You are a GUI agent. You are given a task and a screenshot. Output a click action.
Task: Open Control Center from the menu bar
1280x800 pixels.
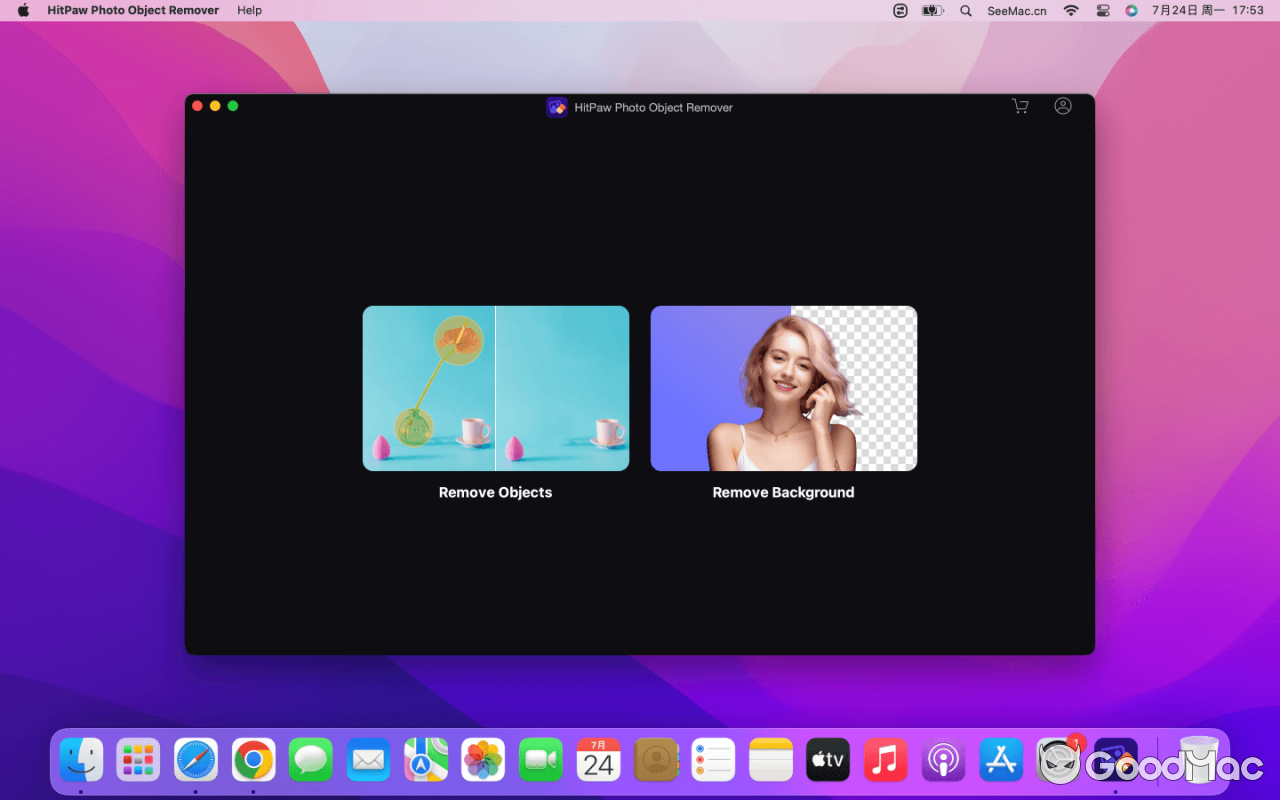point(1103,10)
